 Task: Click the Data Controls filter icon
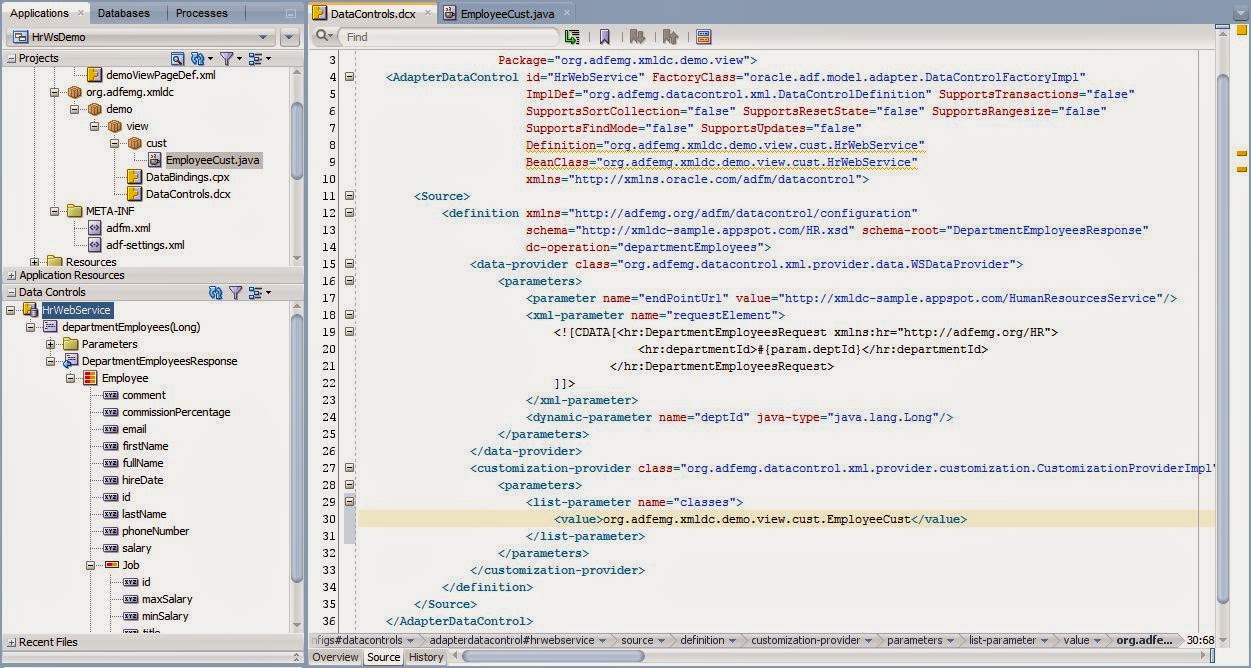coord(236,292)
